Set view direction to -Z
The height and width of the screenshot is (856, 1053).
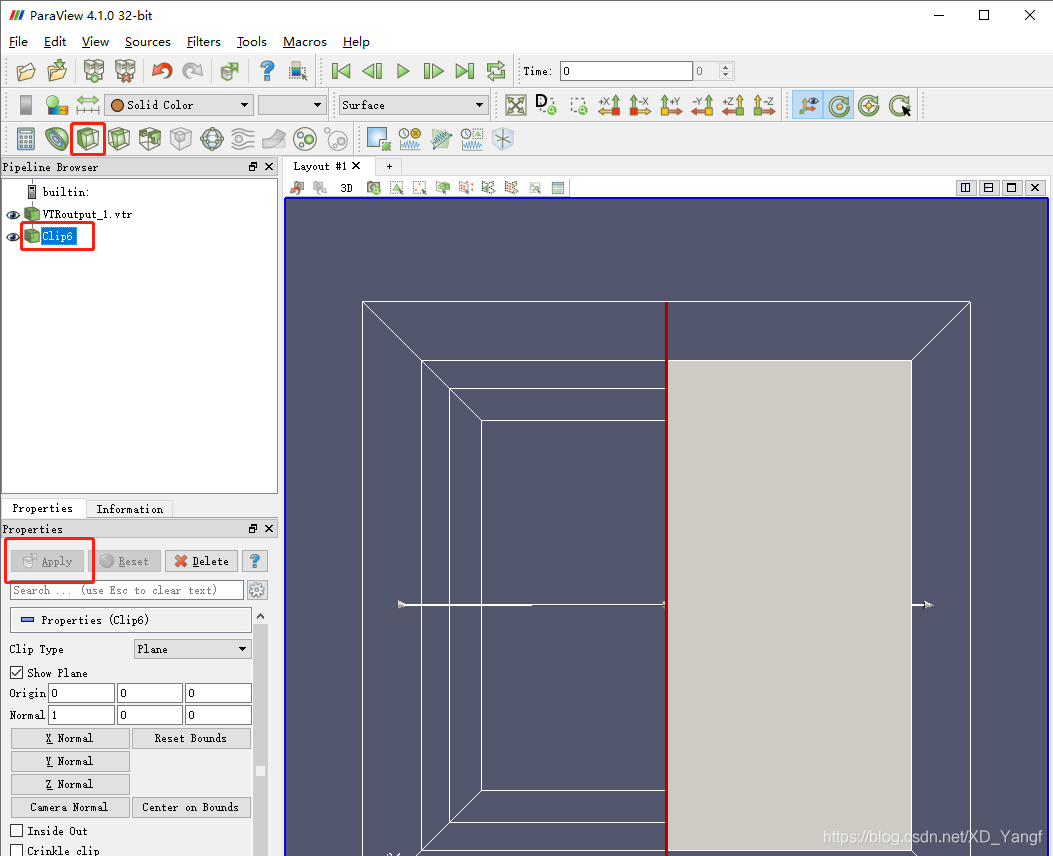764,105
